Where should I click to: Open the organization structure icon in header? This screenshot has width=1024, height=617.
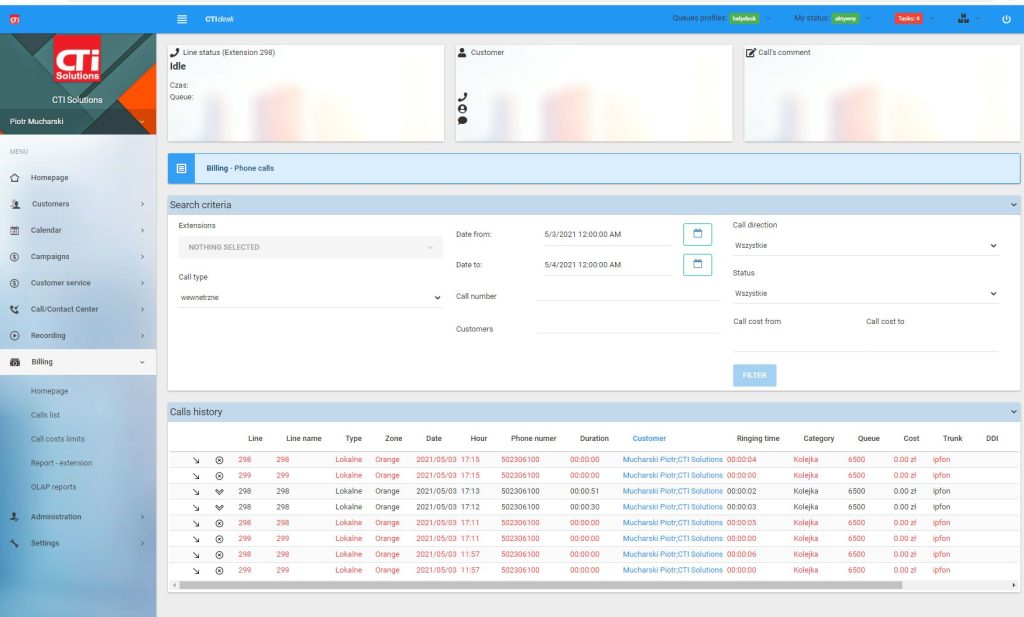(x=963, y=18)
